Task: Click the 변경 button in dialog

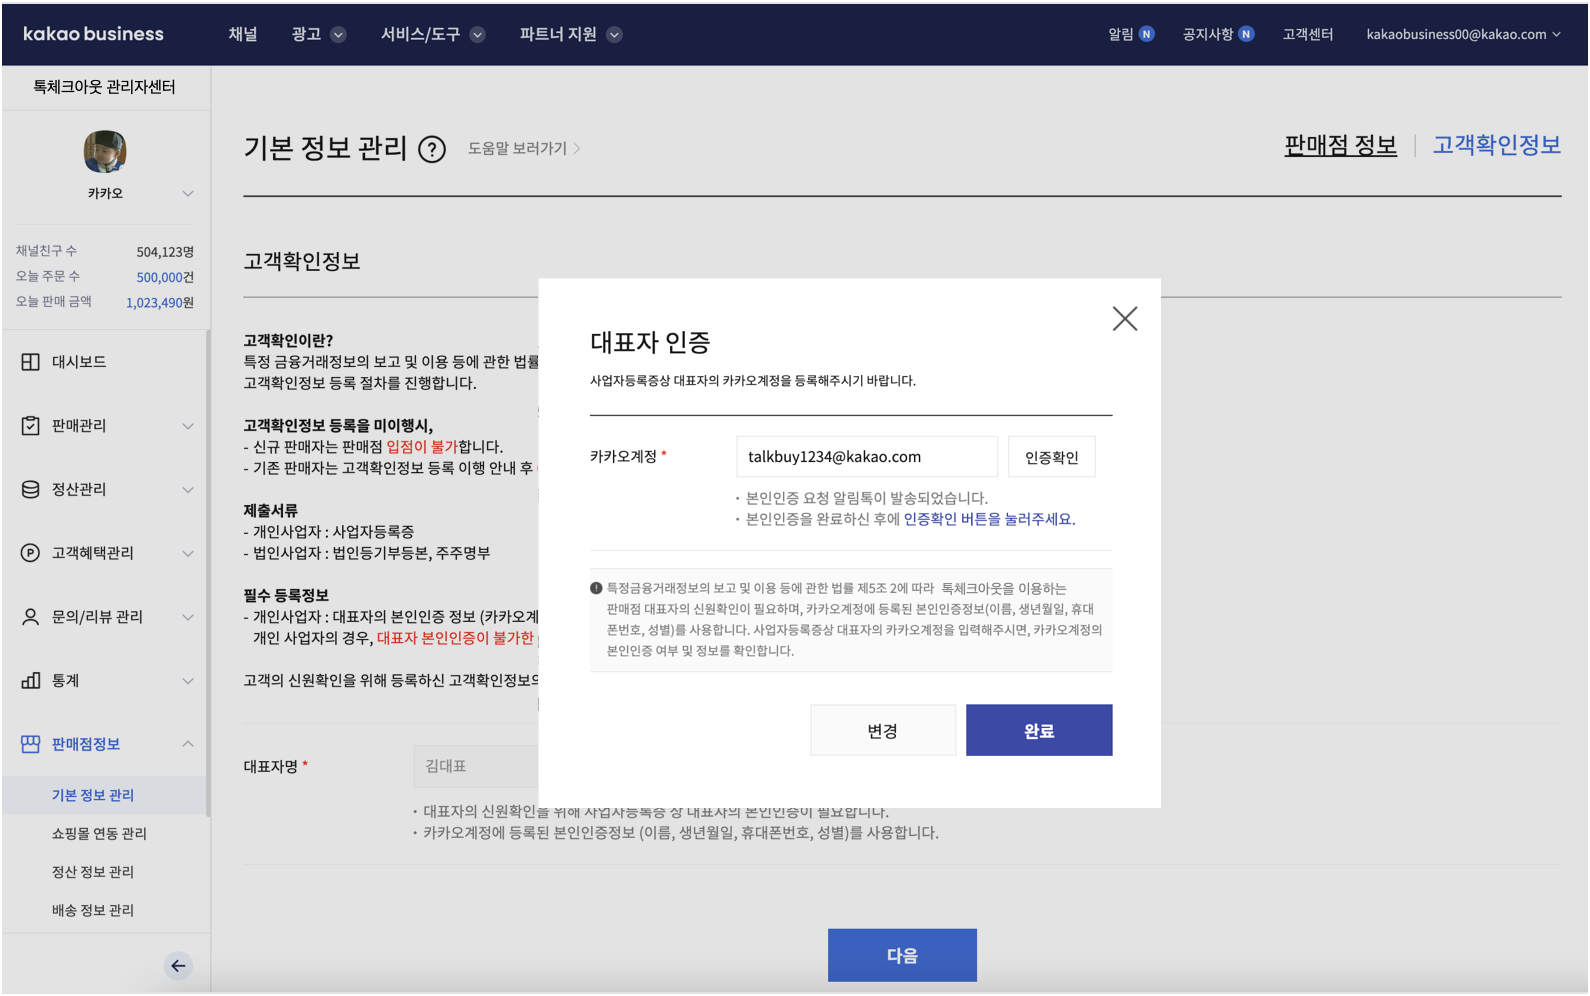Action: pyautogui.click(x=882, y=730)
